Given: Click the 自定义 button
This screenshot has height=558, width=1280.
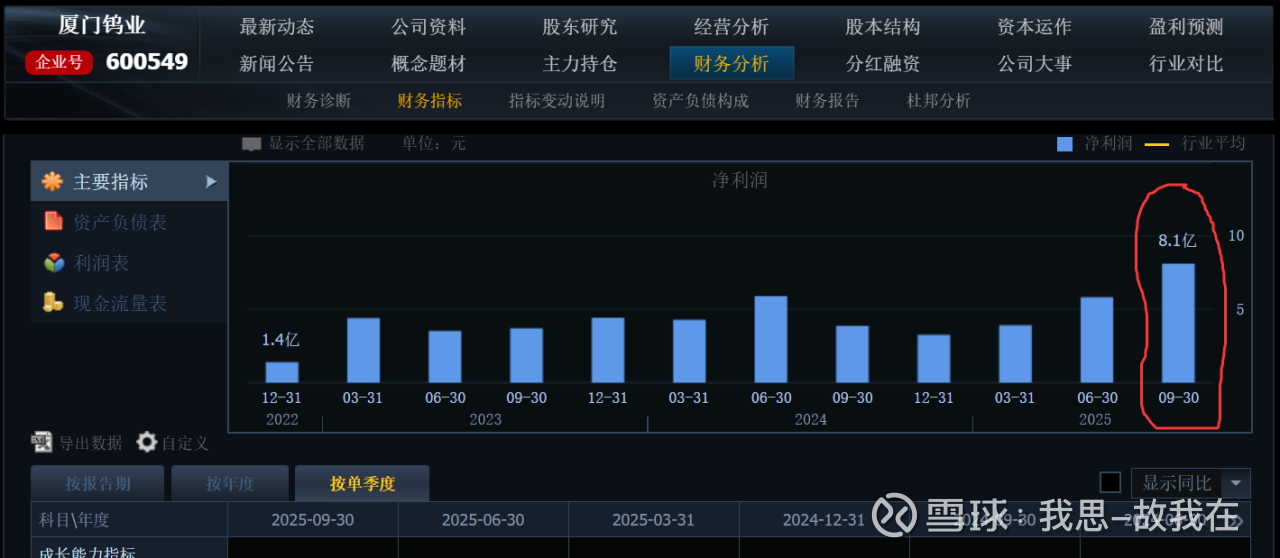Looking at the screenshot, I should click(x=186, y=442).
